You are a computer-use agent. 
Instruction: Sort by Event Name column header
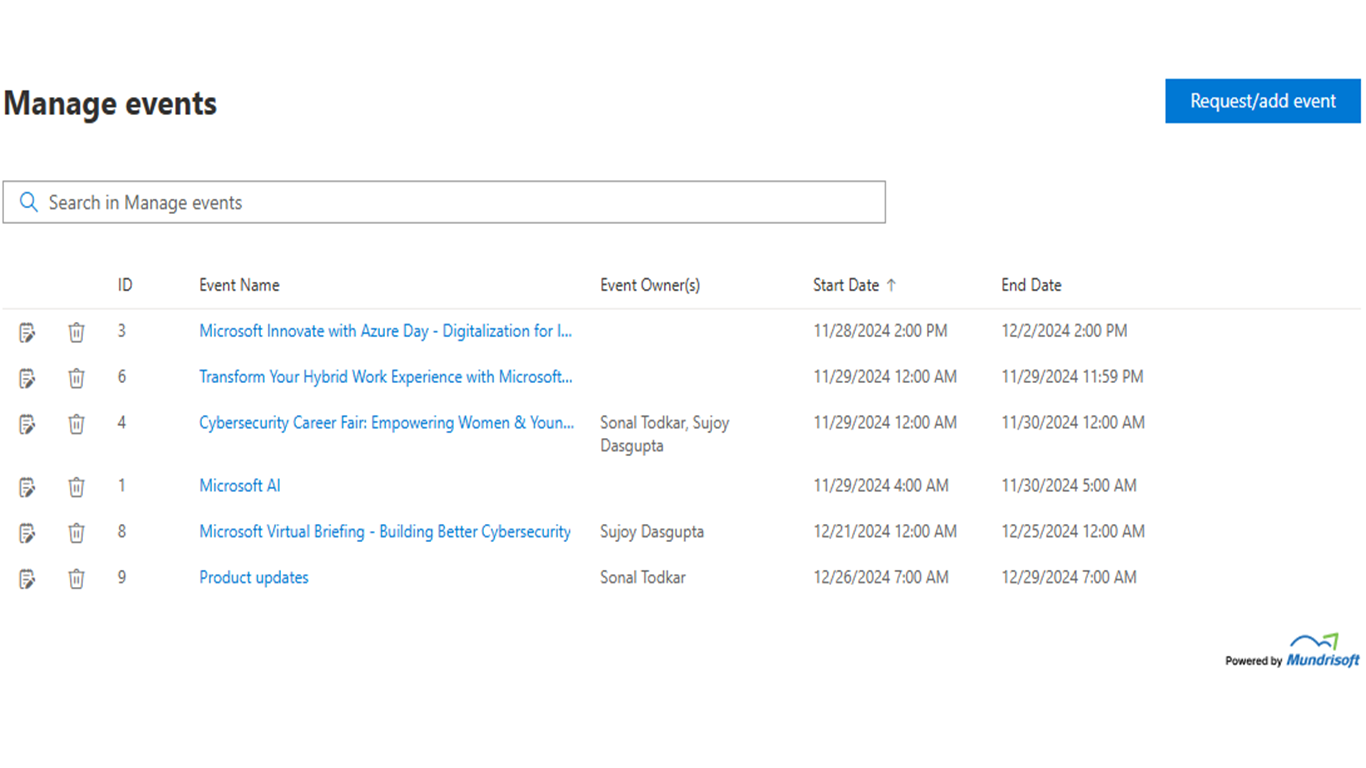239,285
